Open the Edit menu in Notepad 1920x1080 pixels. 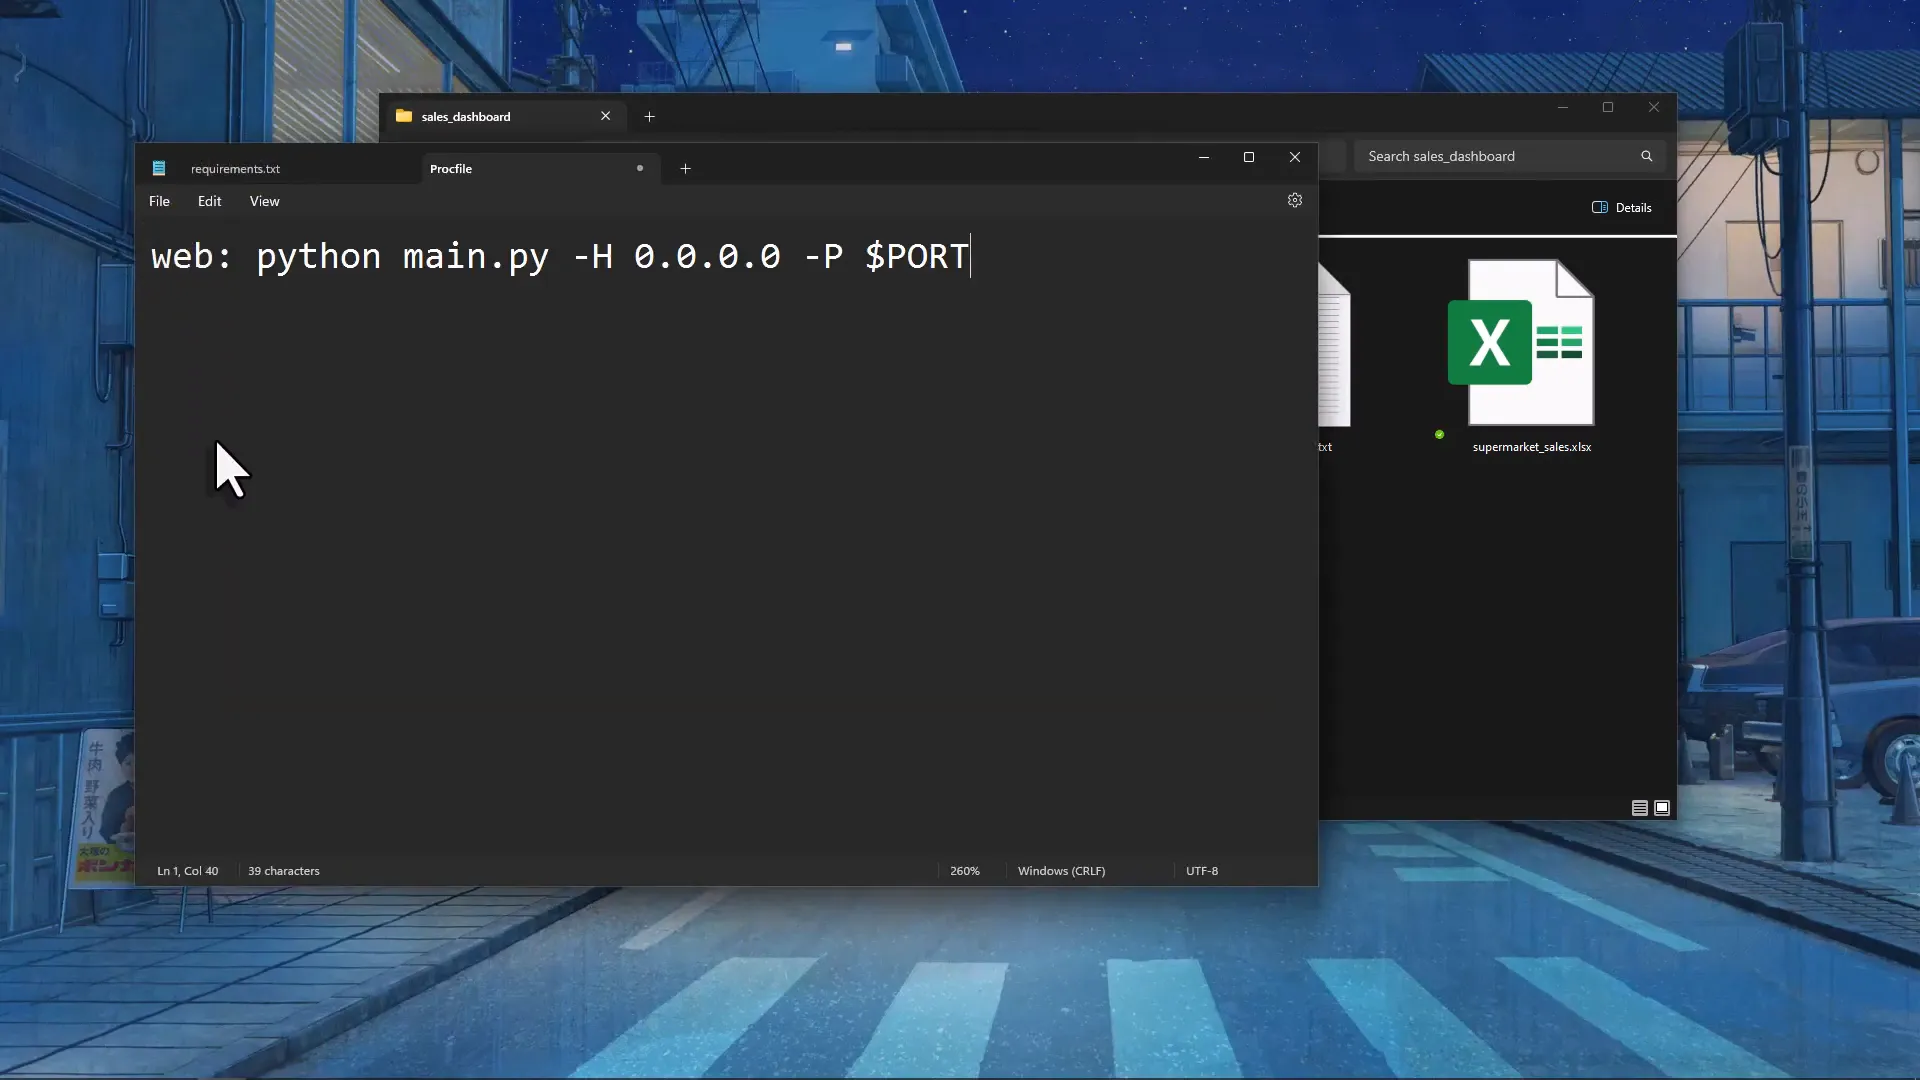(x=209, y=201)
